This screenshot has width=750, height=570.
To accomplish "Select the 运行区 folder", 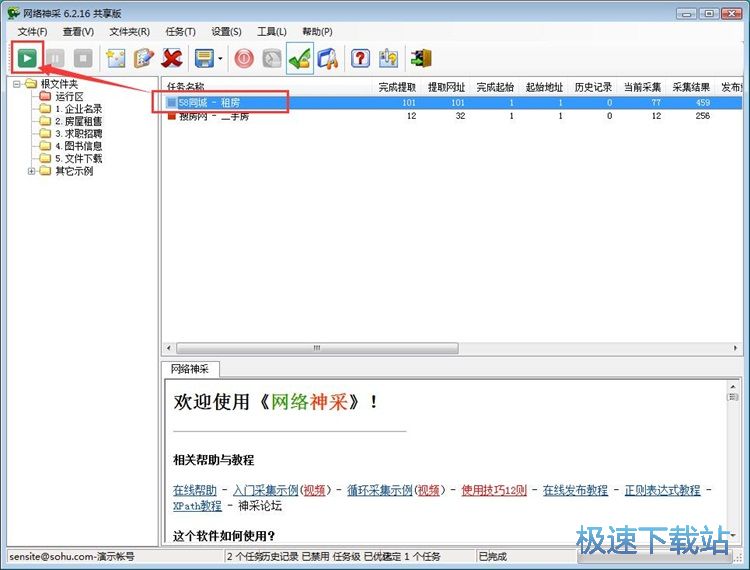I will click(69, 97).
